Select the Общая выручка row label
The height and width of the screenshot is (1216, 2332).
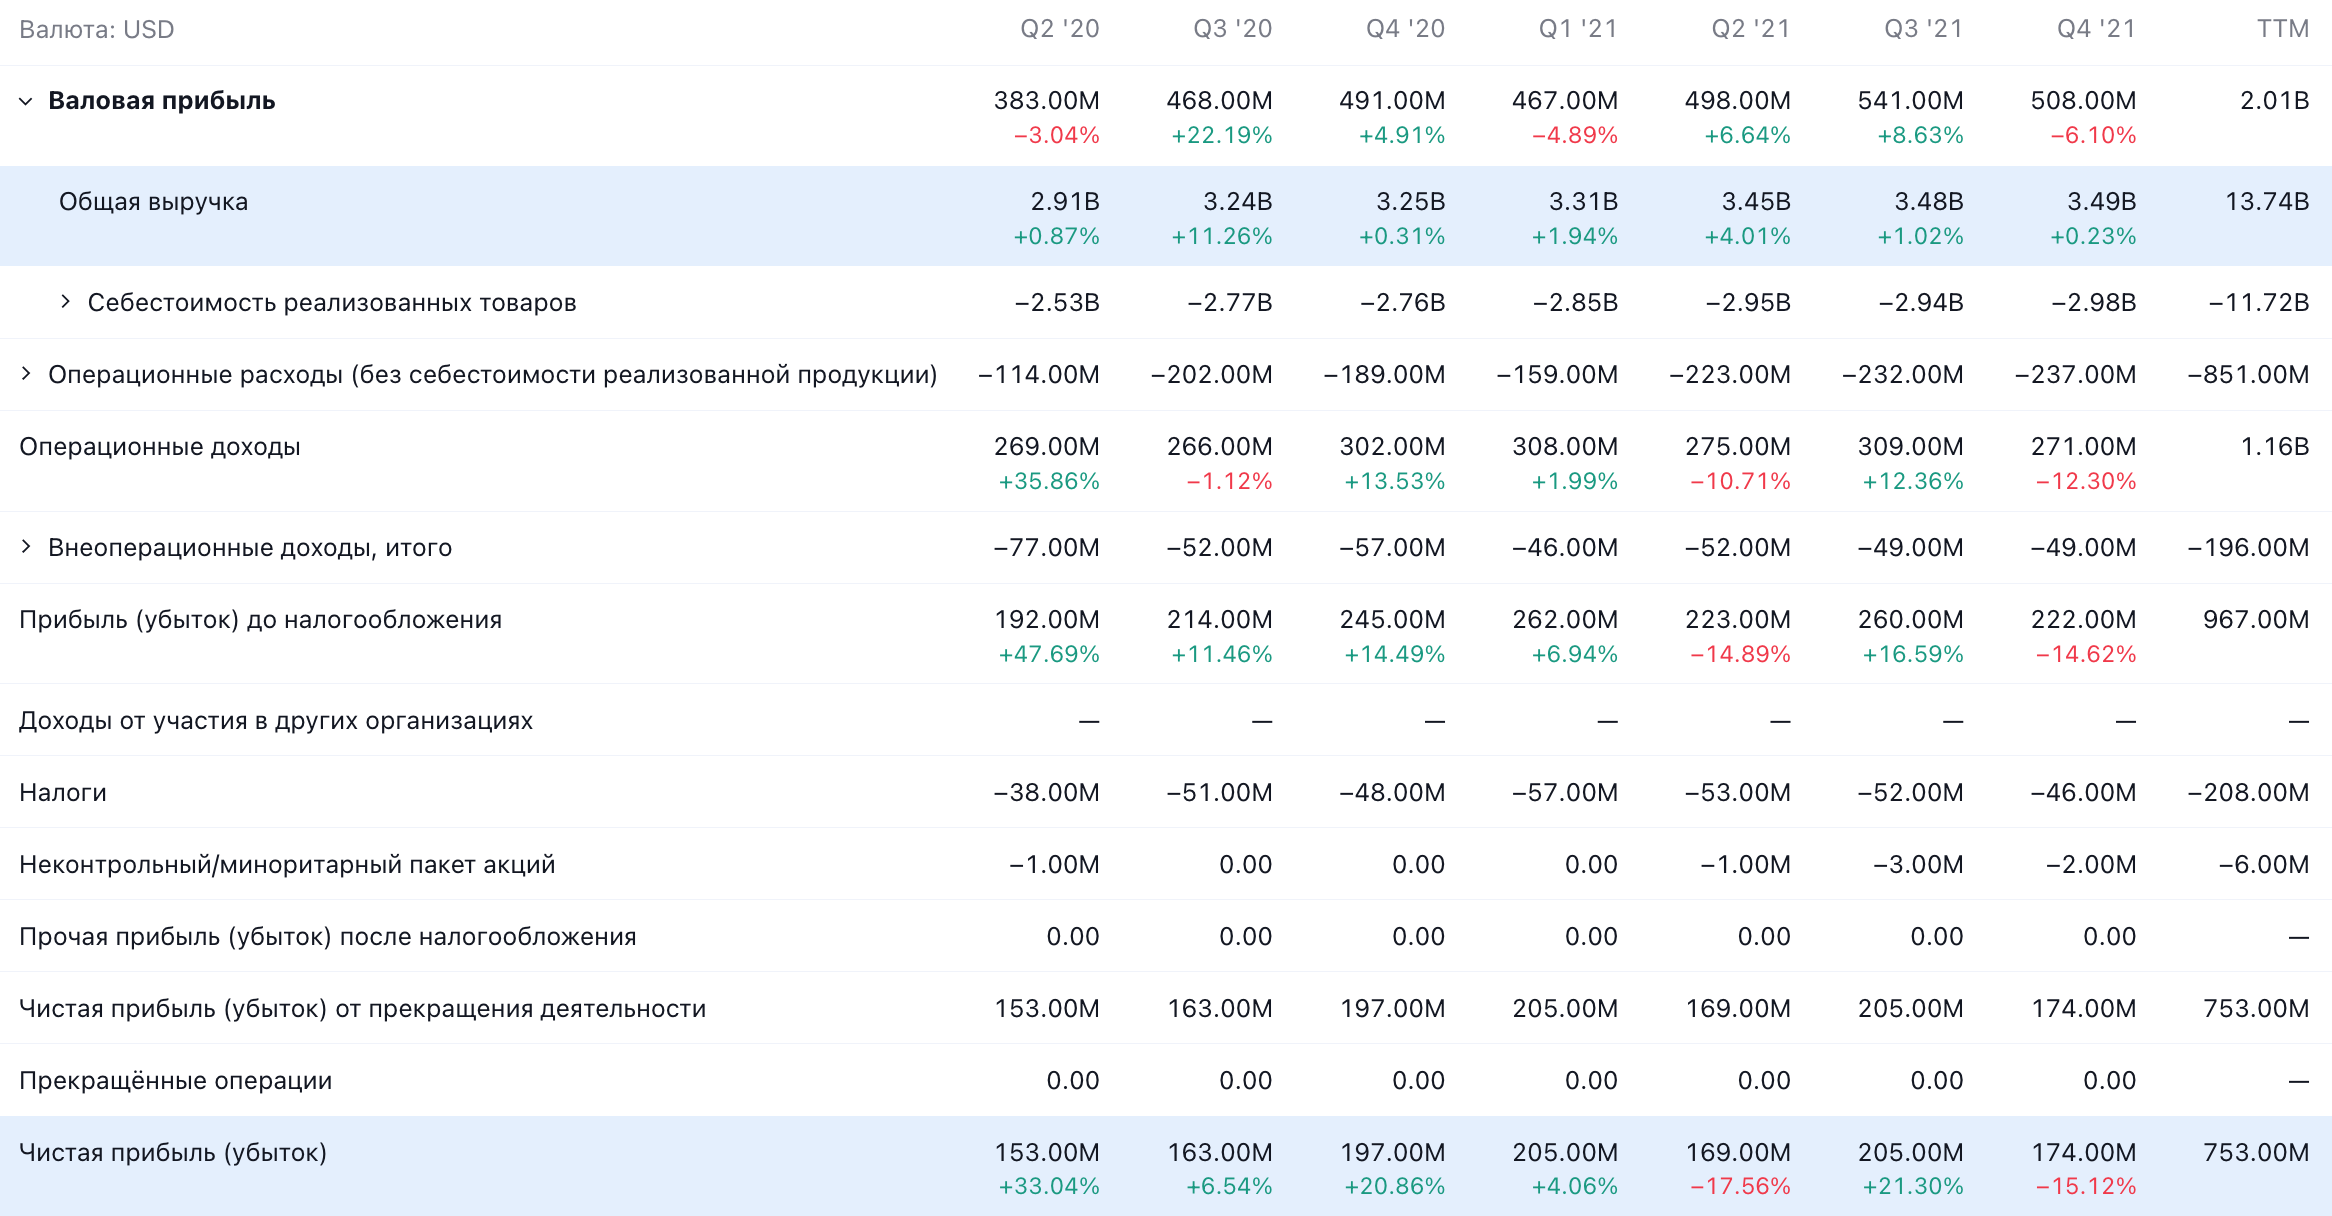(x=153, y=202)
